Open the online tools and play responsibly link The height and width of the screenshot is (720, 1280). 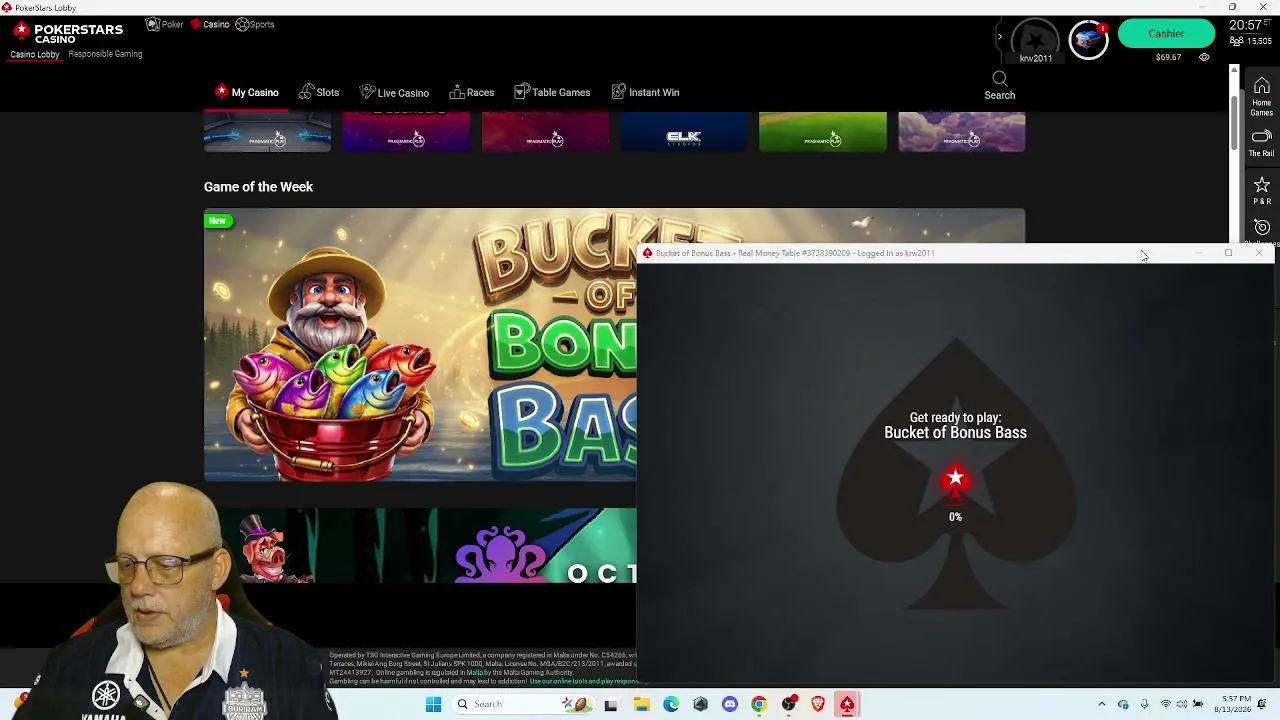click(583, 681)
